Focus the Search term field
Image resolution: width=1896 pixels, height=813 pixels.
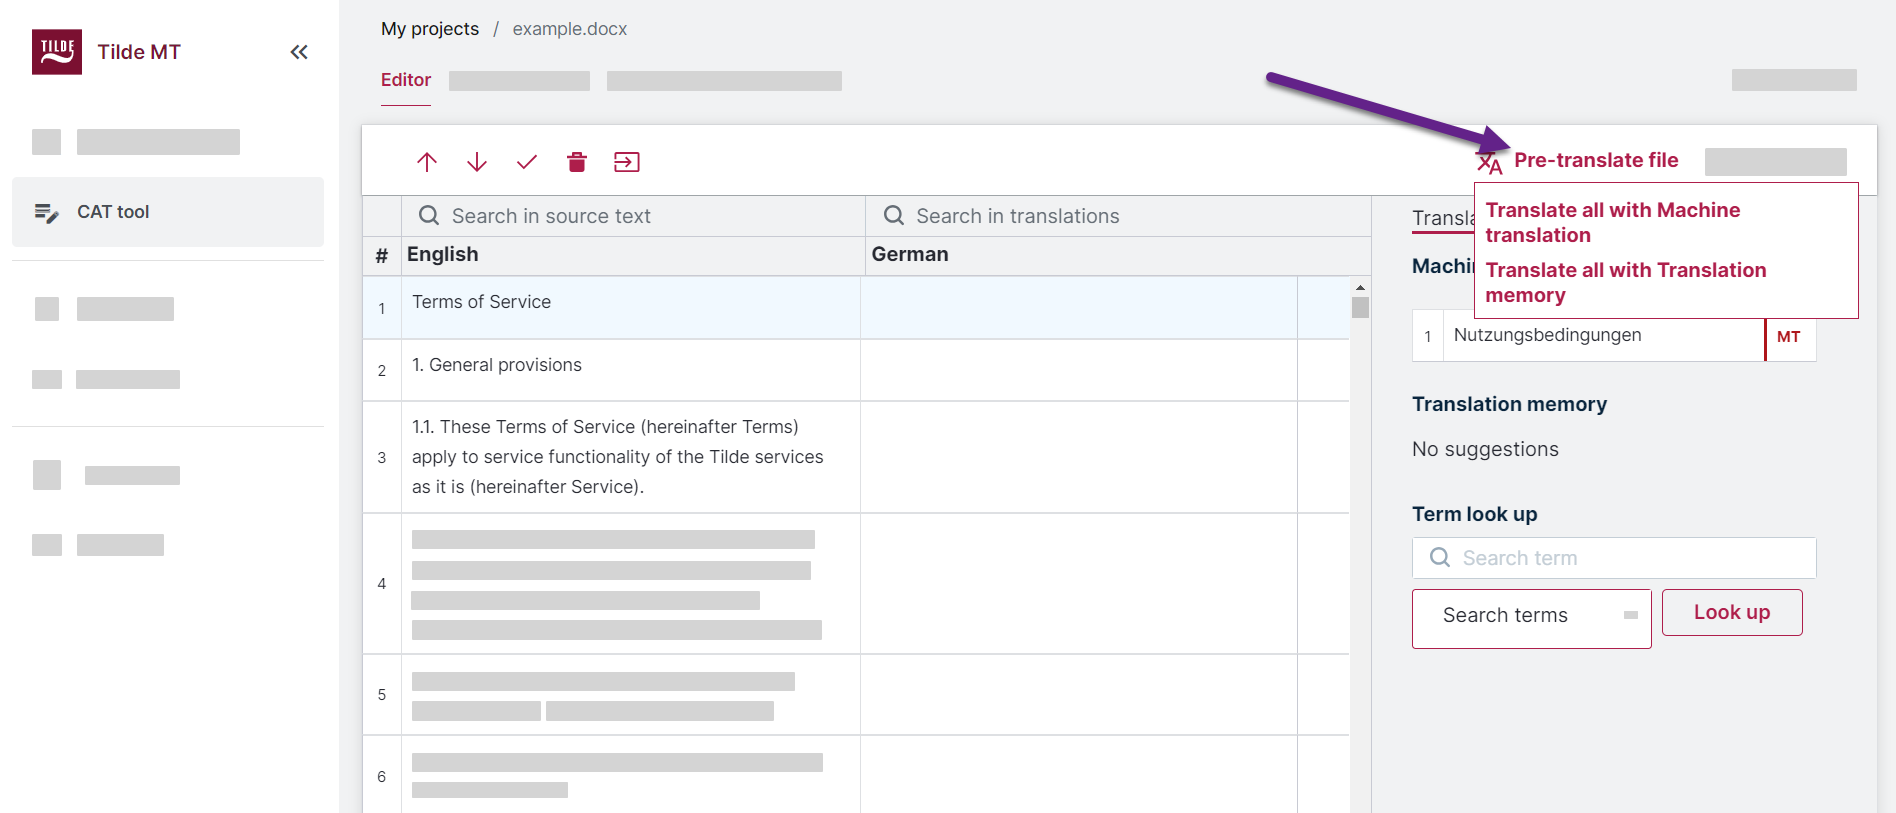(1614, 558)
